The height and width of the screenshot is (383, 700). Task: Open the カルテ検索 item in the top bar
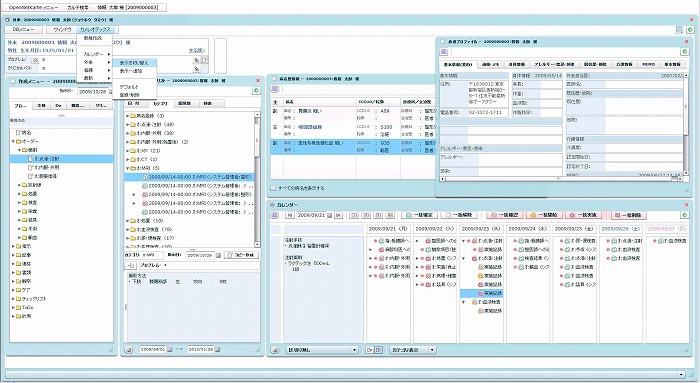tap(78, 8)
